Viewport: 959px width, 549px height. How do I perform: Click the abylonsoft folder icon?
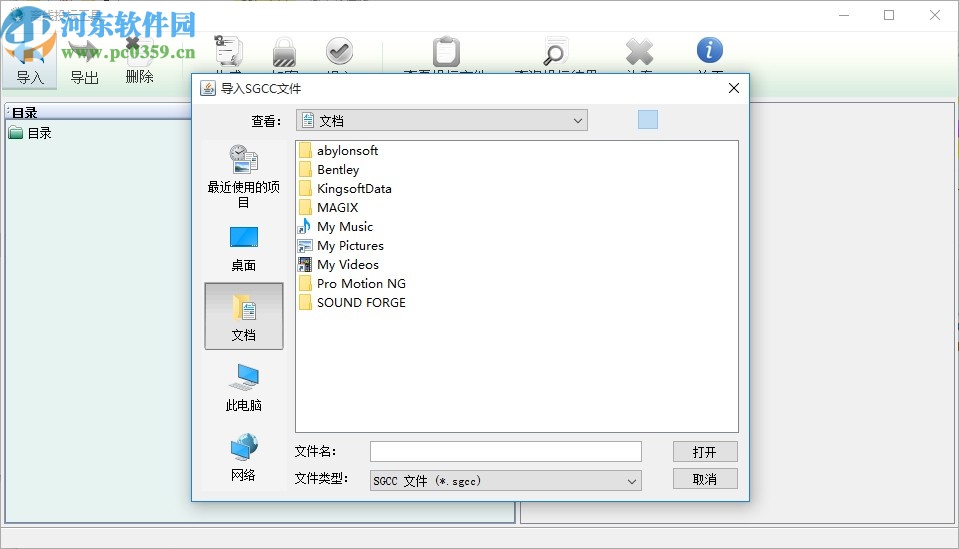305,150
